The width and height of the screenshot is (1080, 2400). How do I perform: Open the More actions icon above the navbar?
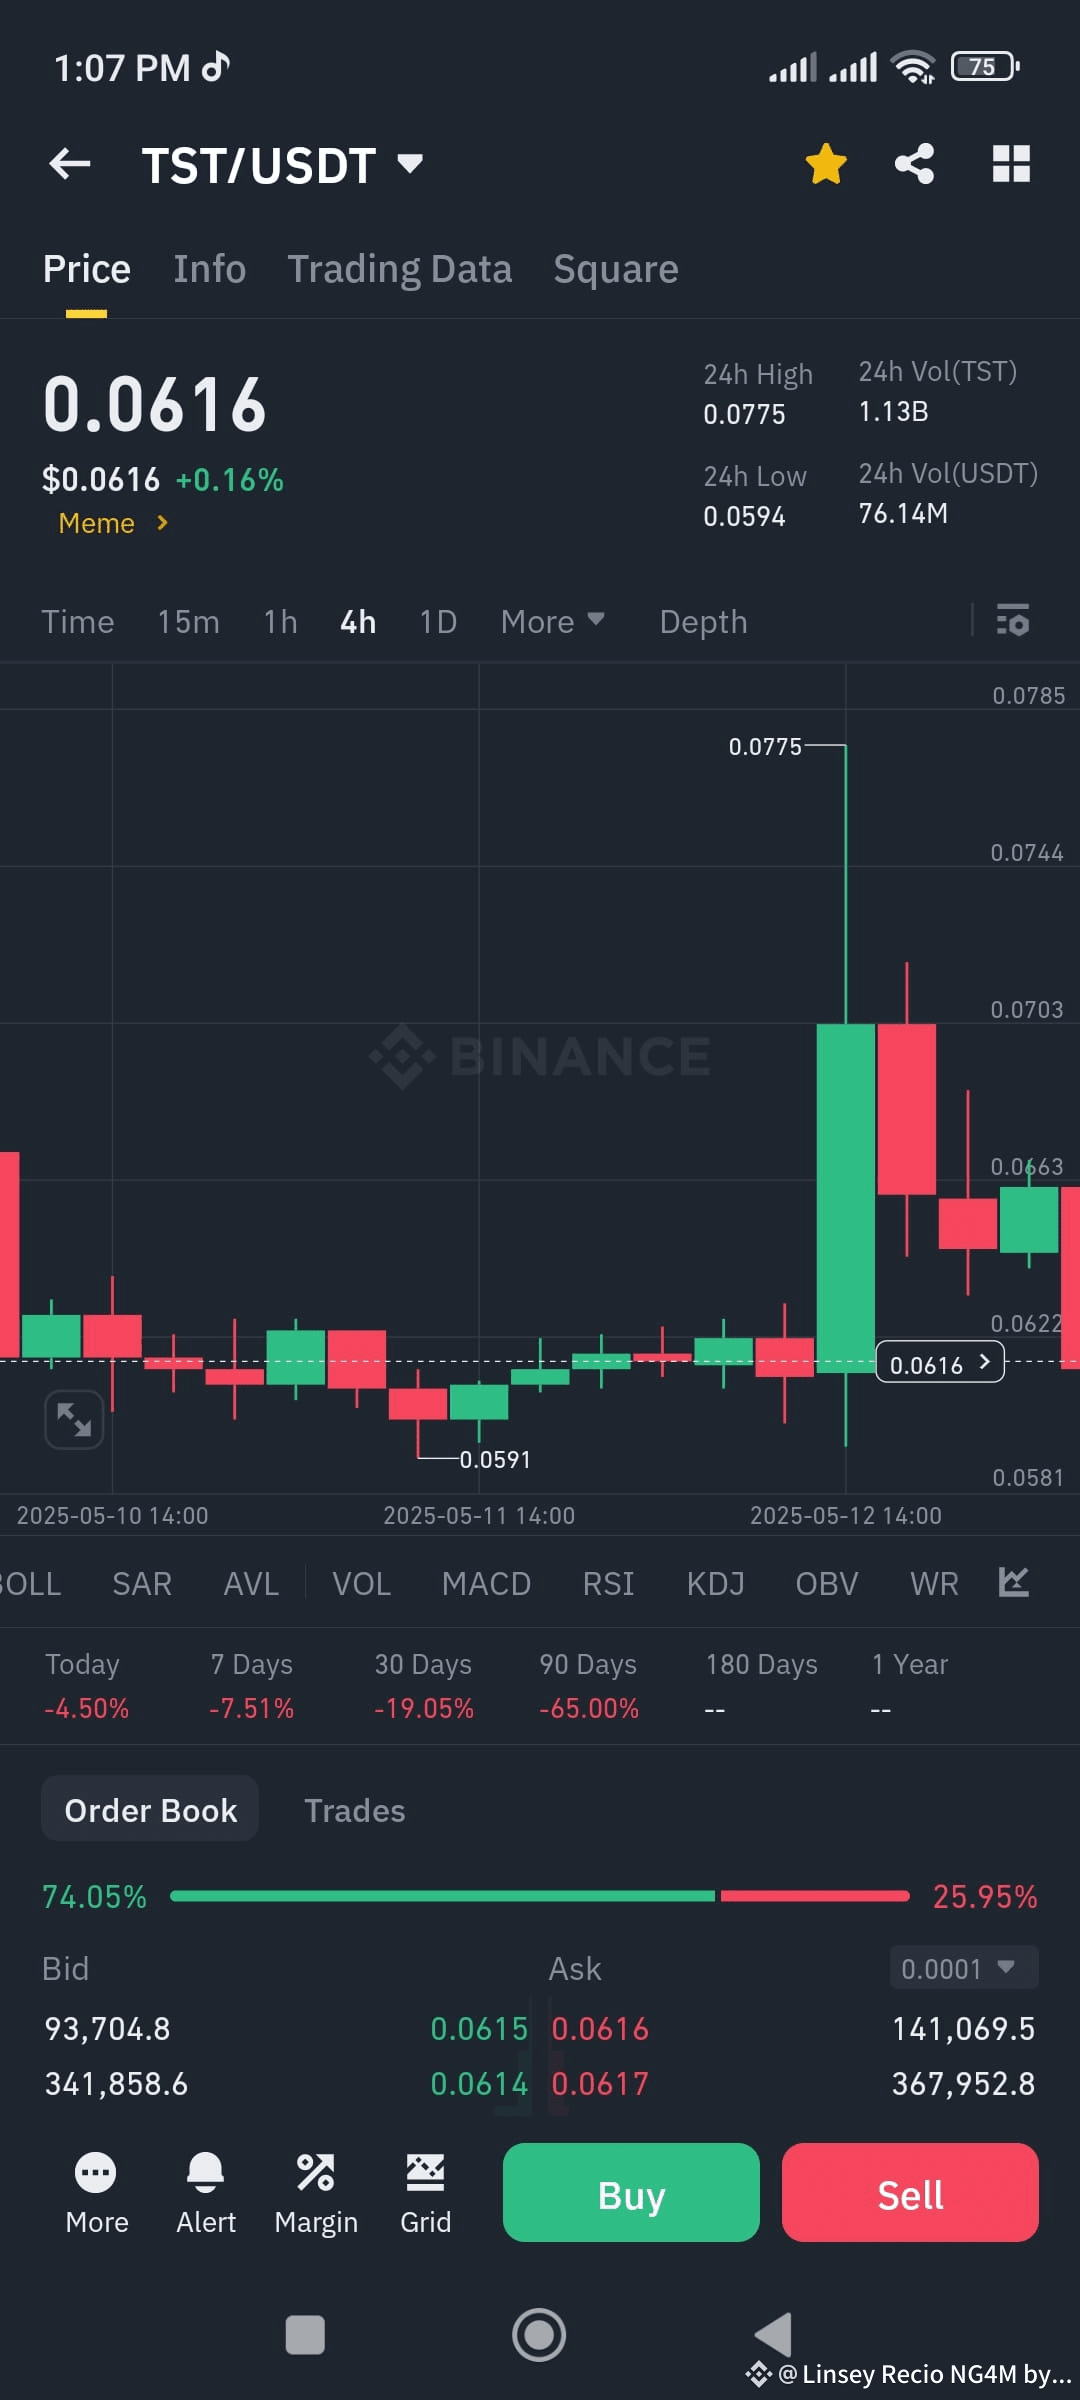click(96, 2194)
